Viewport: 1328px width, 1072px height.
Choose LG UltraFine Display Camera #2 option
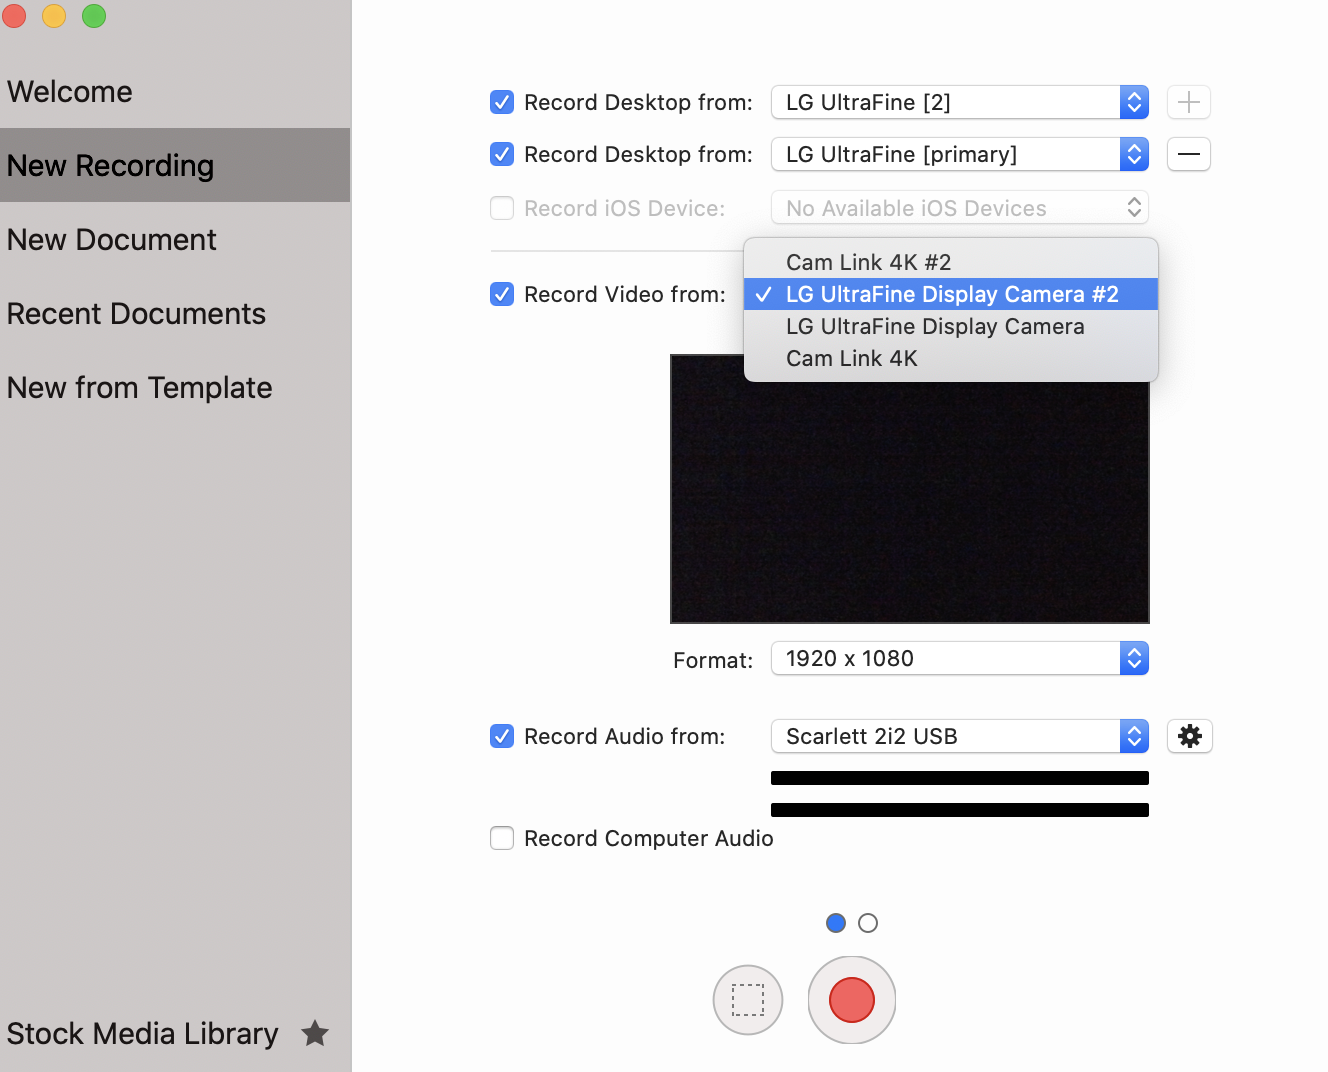(951, 294)
